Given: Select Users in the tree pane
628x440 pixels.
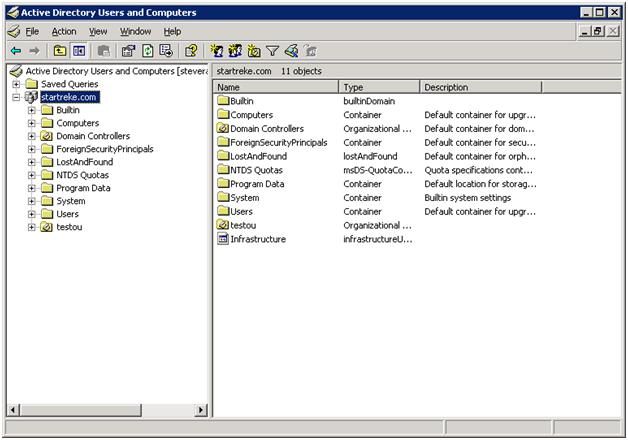Looking at the screenshot, I should [x=67, y=214].
